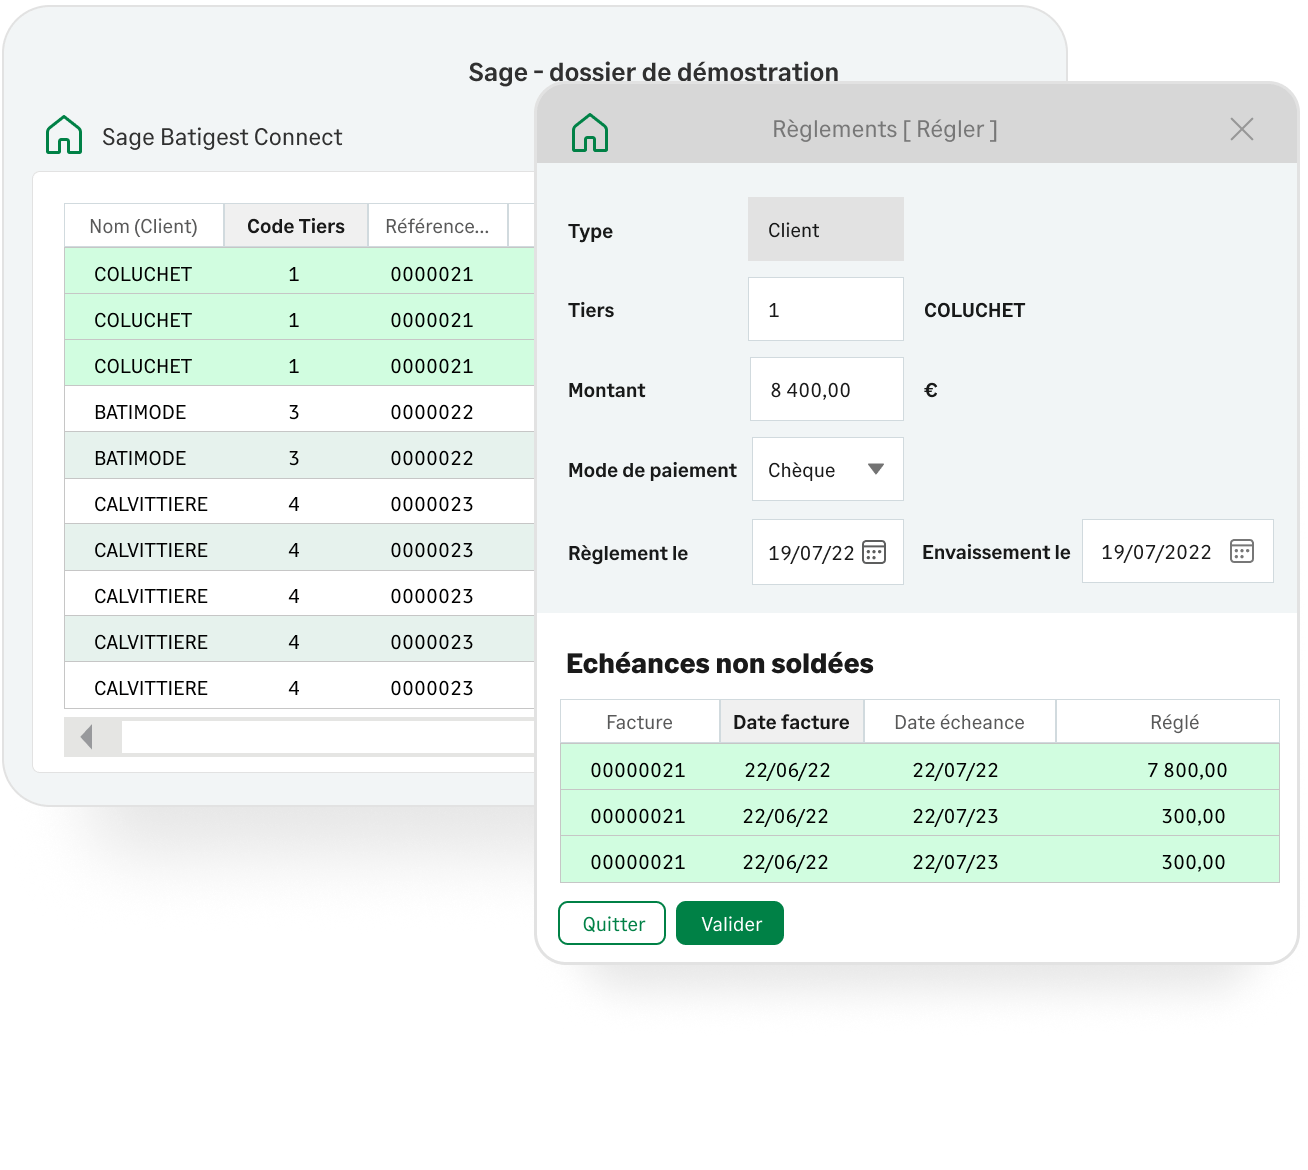This screenshot has width=1308, height=1170.
Task: Click the last 300,00 amount in Réglé column
Action: click(1193, 862)
